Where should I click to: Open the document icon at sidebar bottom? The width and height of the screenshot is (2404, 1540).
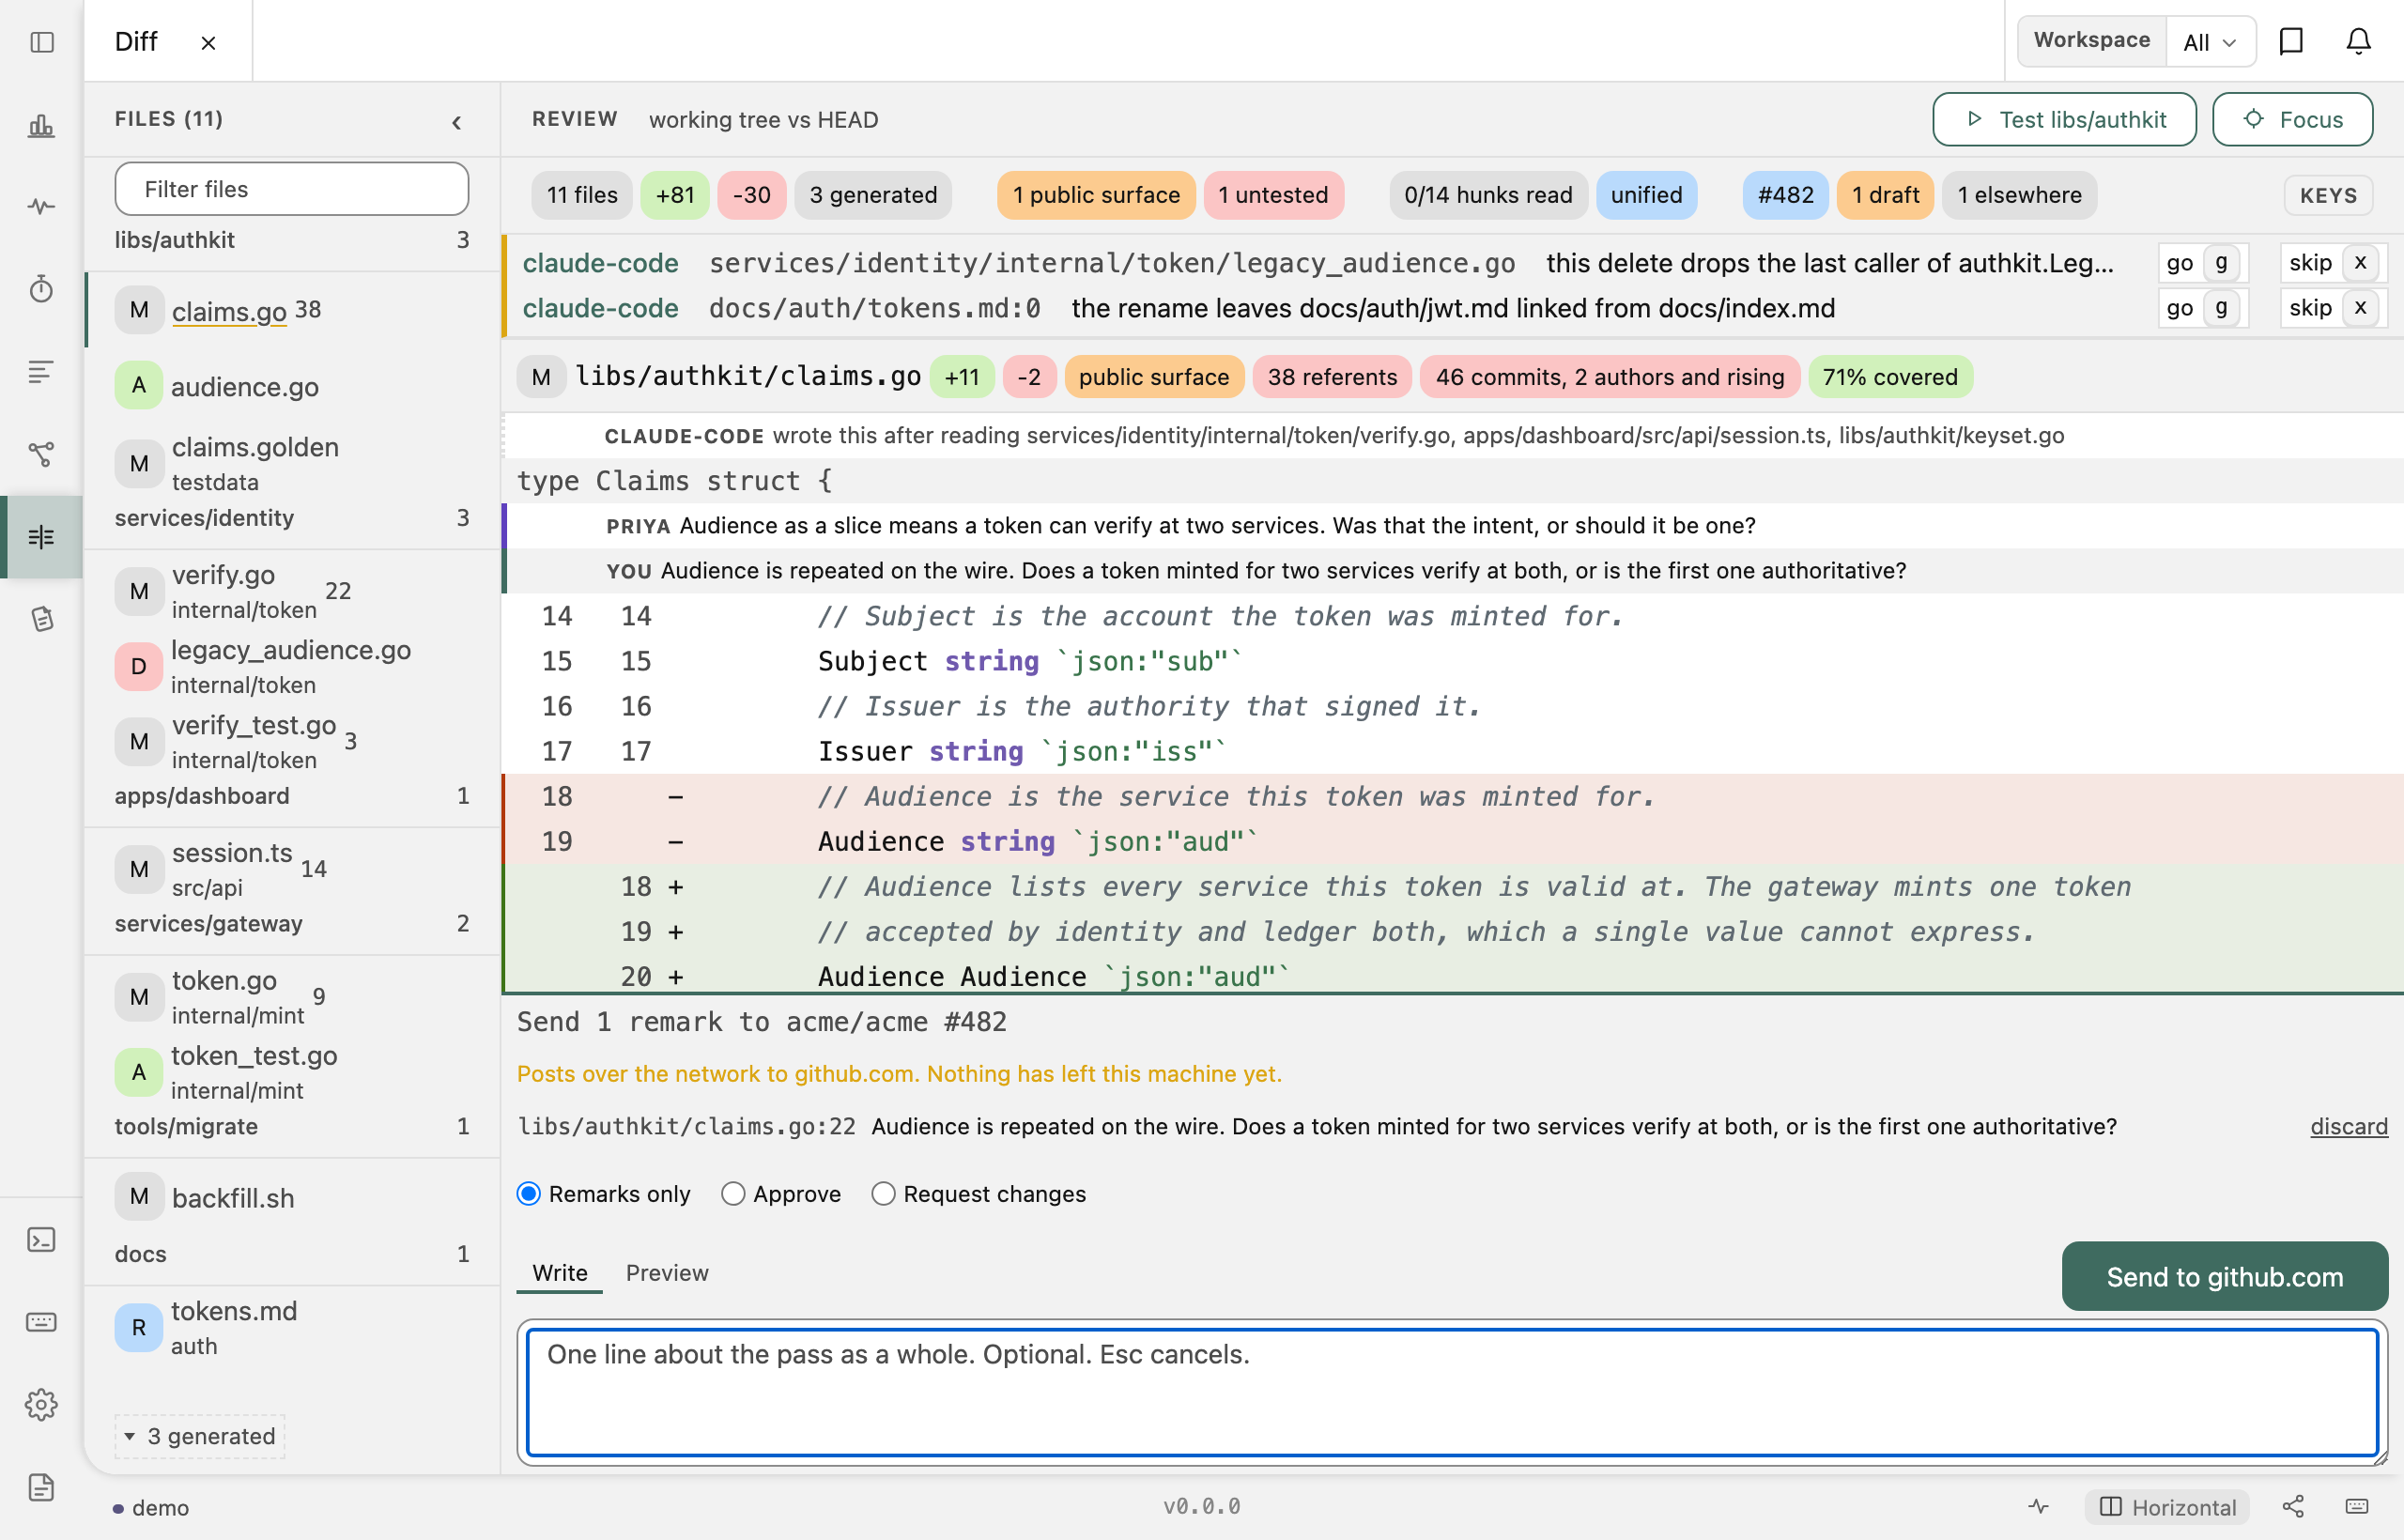coord(41,1487)
